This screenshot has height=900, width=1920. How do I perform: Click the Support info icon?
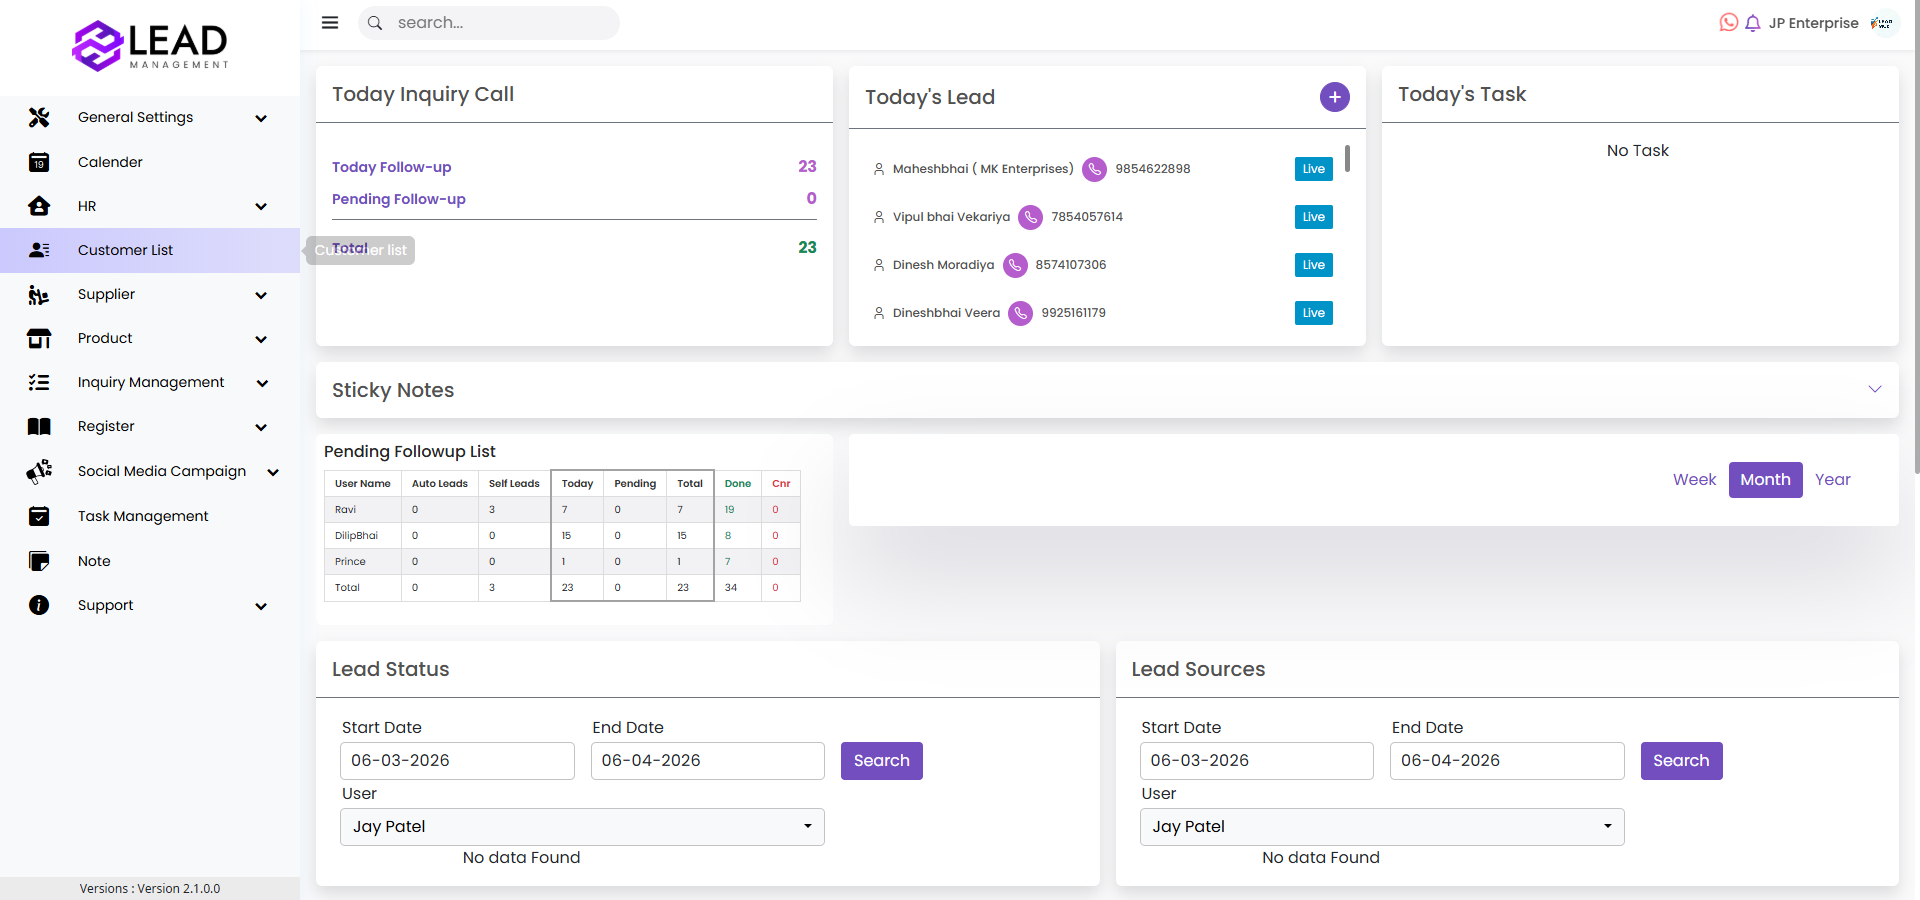pos(39,605)
